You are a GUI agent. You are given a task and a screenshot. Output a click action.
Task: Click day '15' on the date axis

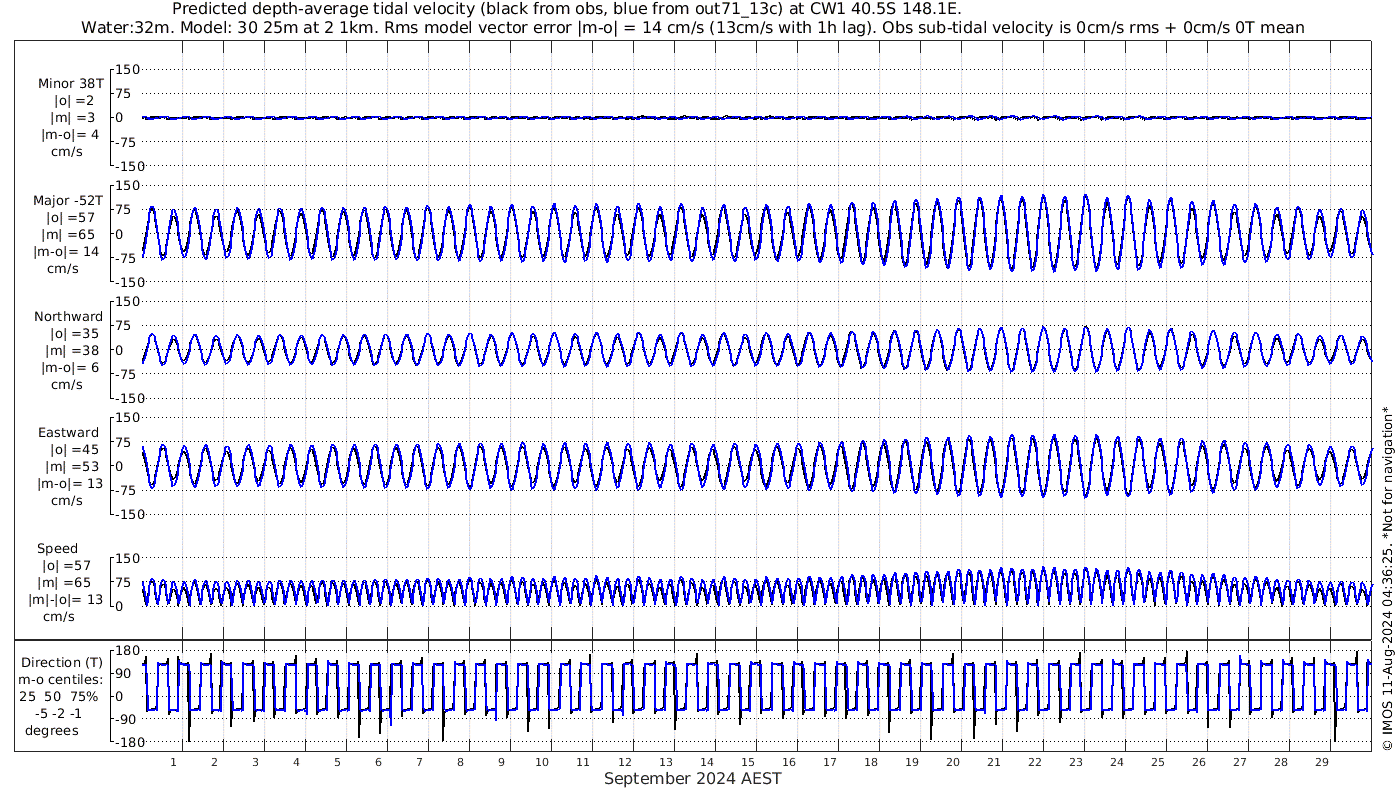pos(747,762)
